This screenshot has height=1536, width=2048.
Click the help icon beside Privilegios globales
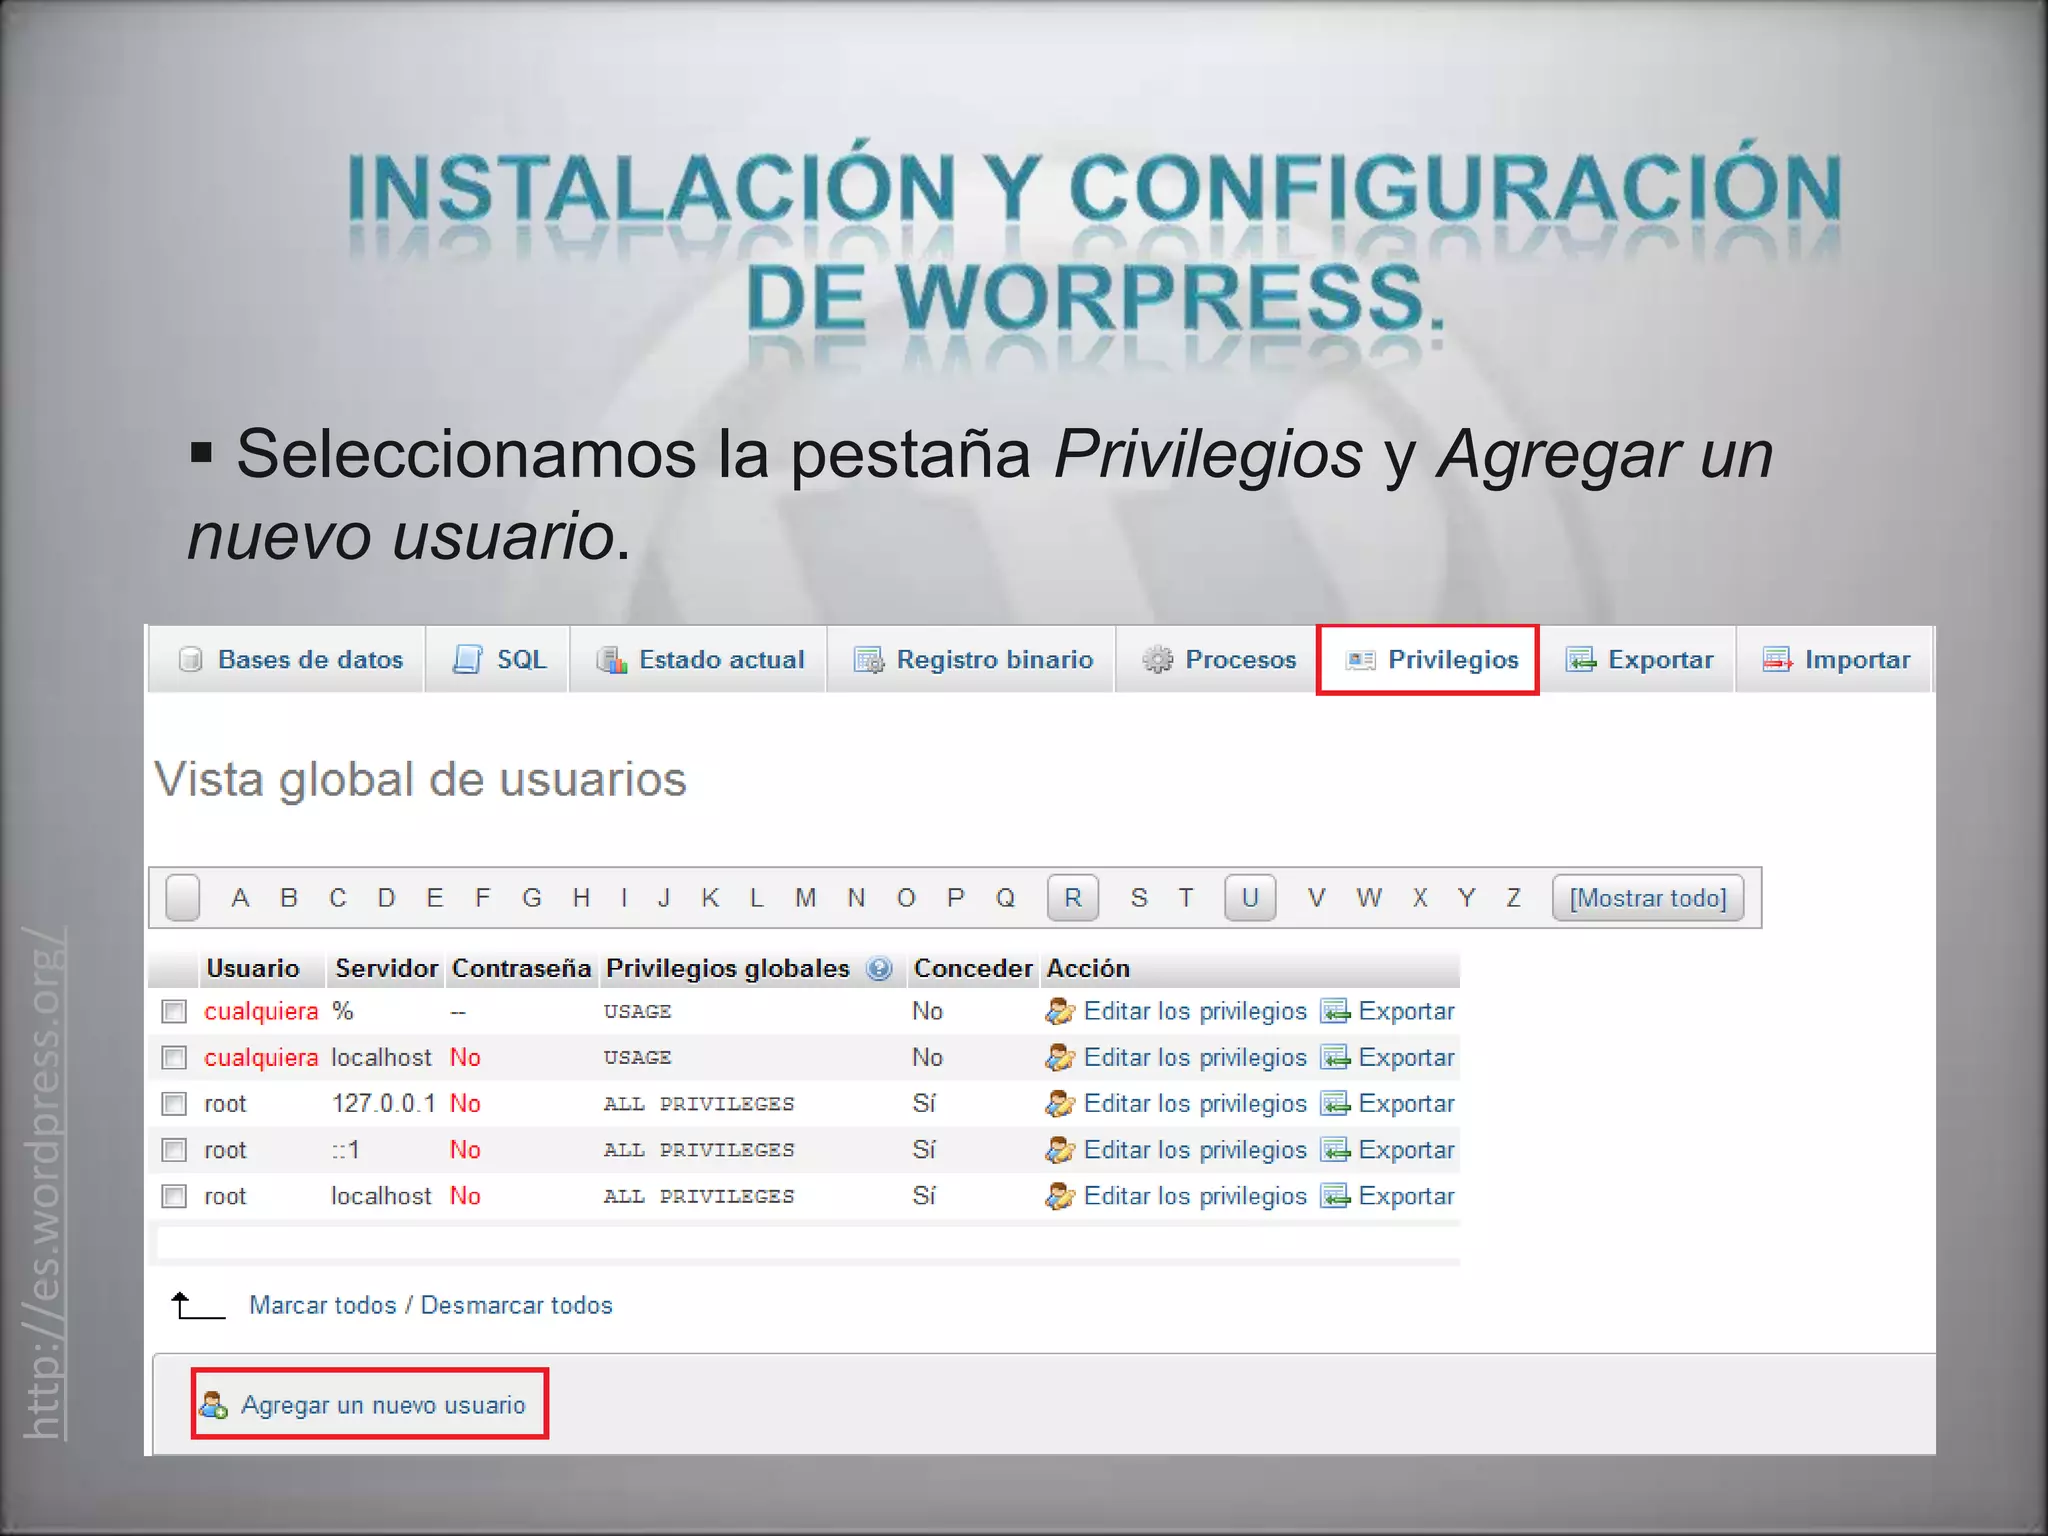point(879,968)
